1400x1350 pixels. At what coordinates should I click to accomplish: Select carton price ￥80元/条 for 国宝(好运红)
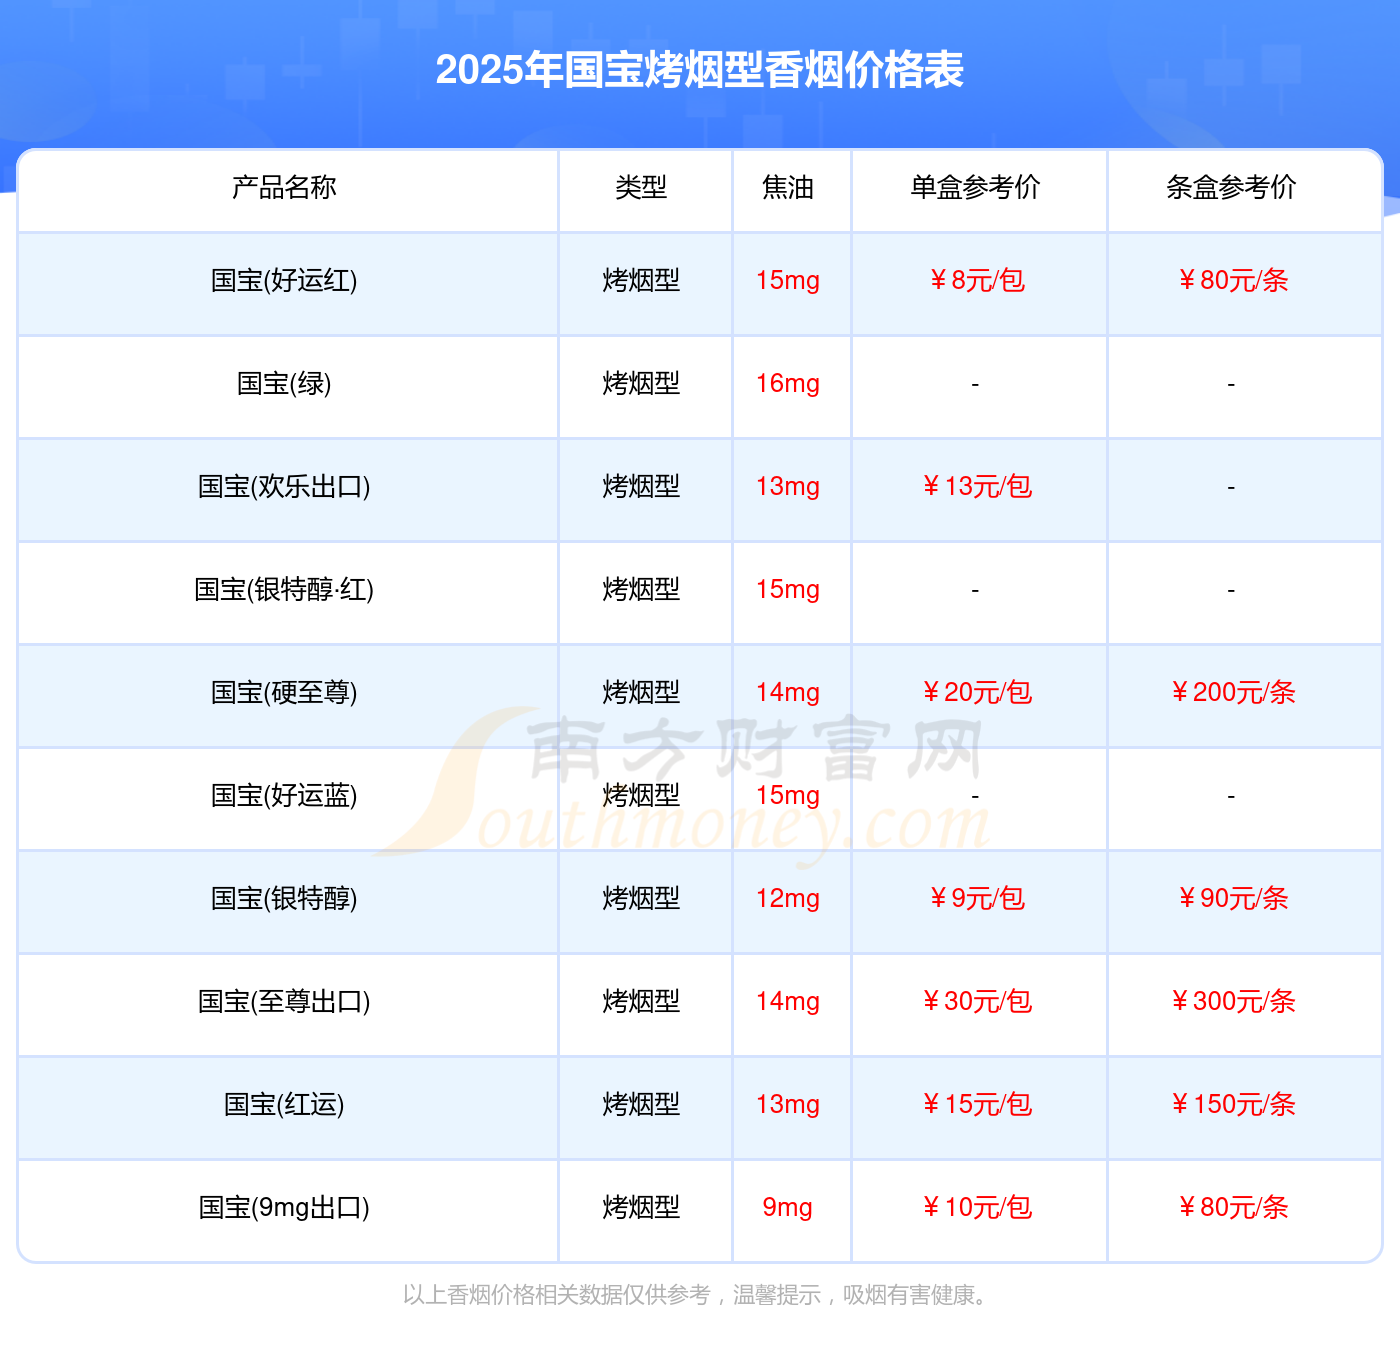click(x=1232, y=281)
